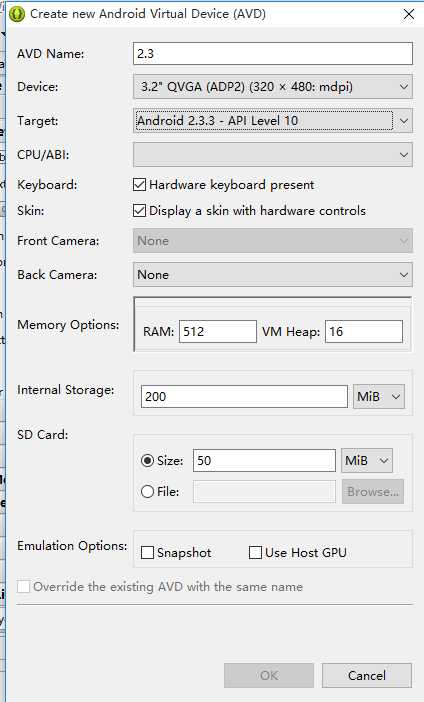Enable the Use Host GPU checkbox
Screen dimensions: 424x702
tap(255, 552)
